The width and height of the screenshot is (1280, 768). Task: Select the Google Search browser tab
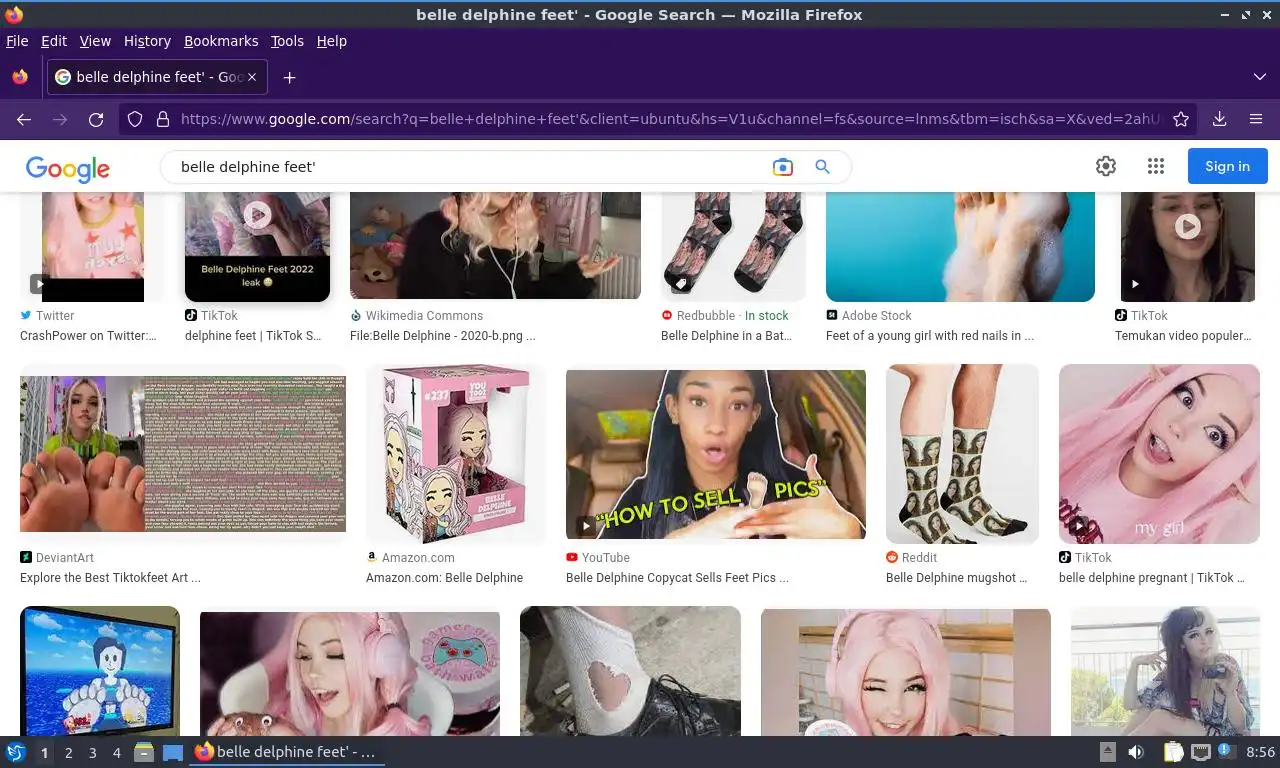click(157, 77)
